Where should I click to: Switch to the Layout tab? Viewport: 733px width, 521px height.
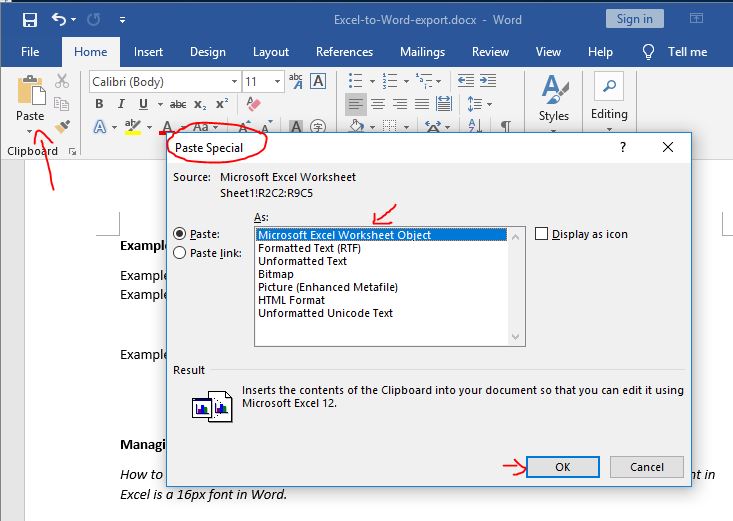coord(271,52)
